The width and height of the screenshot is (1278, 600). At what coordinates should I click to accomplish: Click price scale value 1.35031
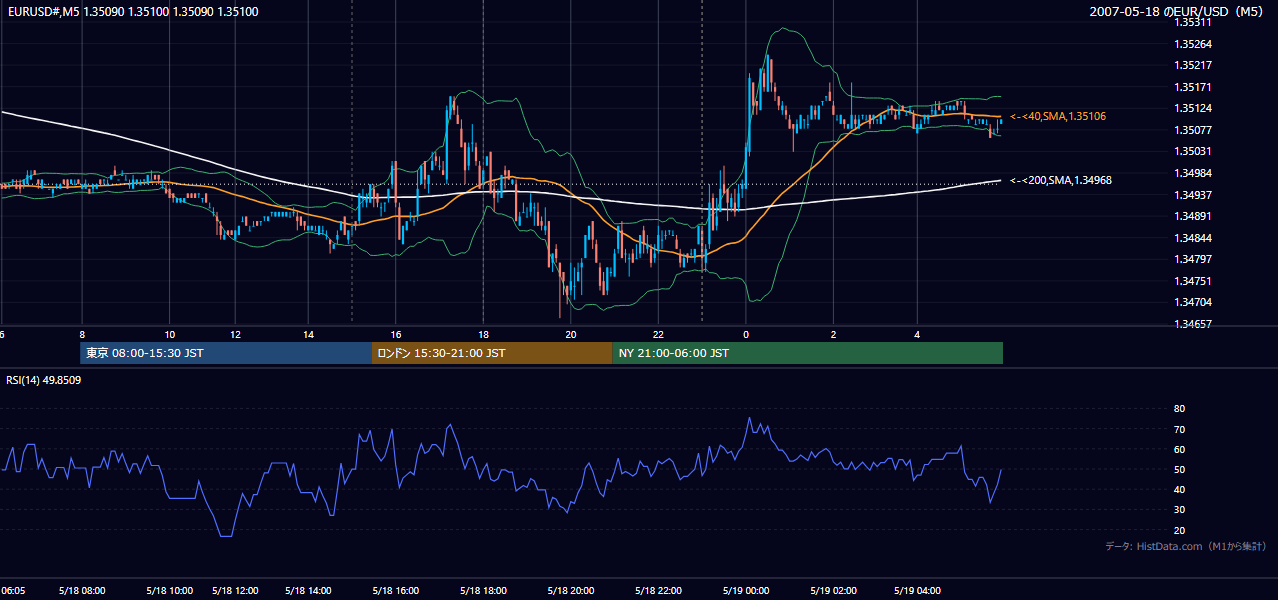tap(1193, 151)
